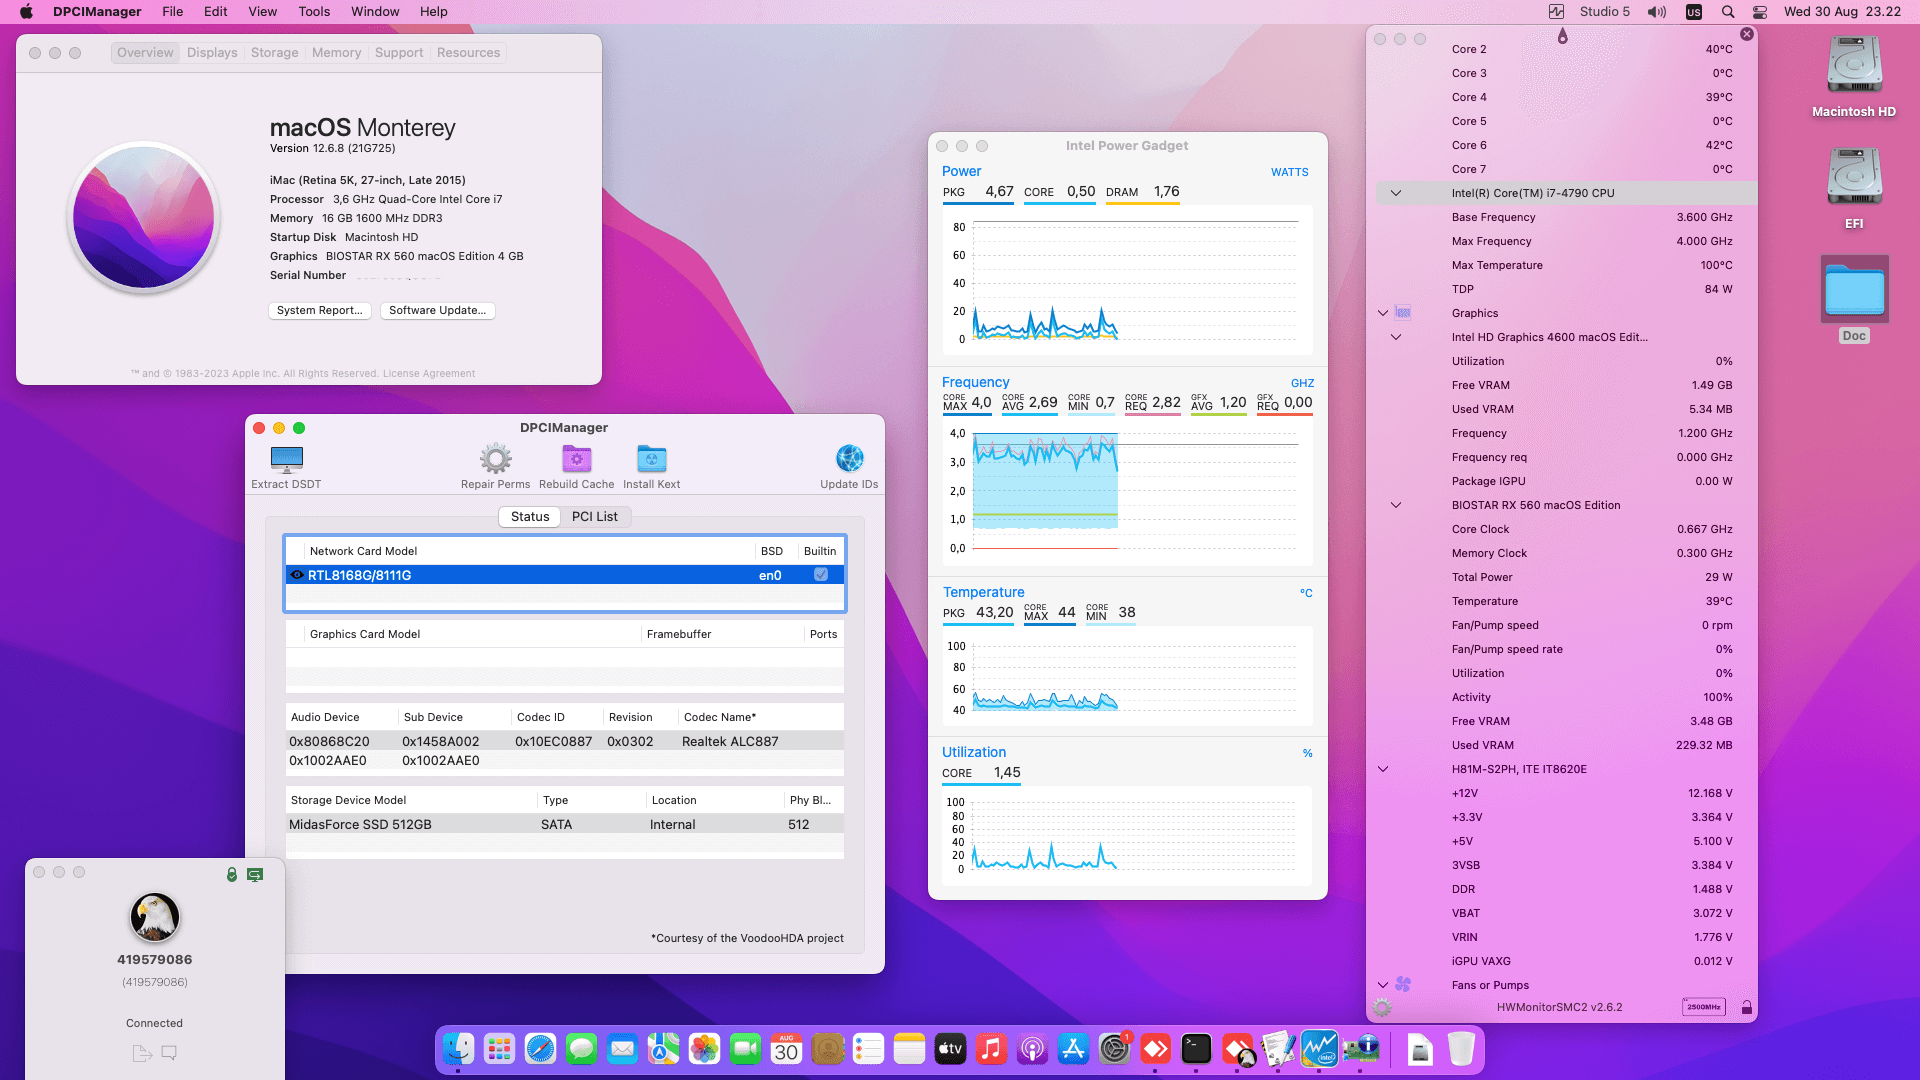1920x1080 pixels.
Task: Click the Update IDs globe icon
Action: pos(849,459)
